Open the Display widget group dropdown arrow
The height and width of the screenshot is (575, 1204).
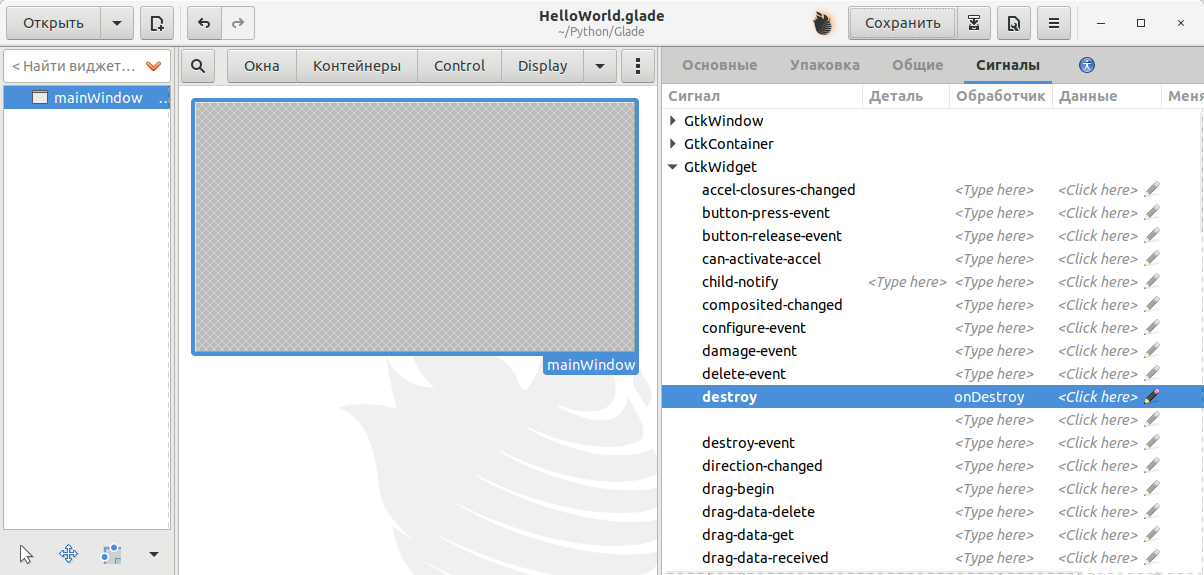click(599, 66)
